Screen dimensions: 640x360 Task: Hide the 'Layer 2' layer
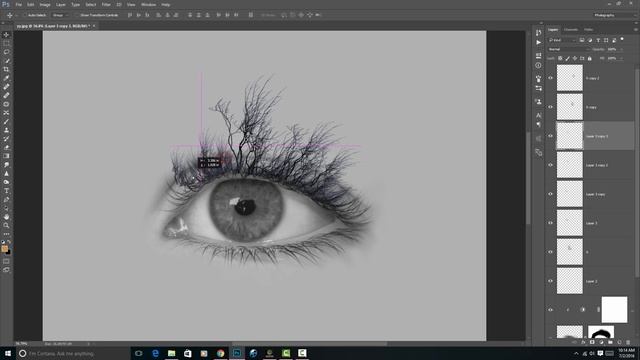(550, 281)
